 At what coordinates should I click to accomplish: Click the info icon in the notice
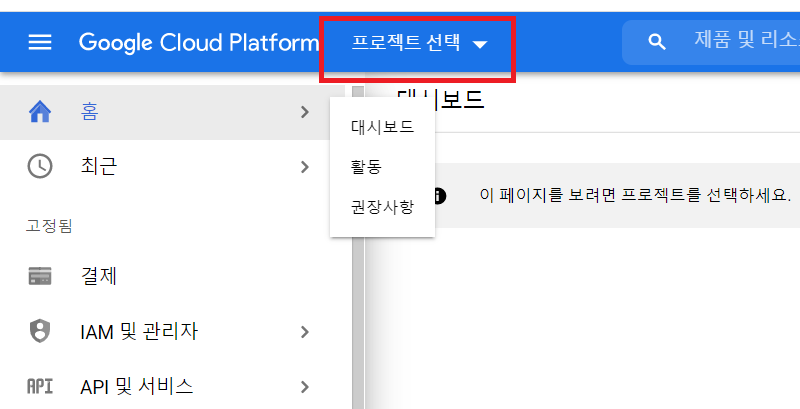pos(439,195)
